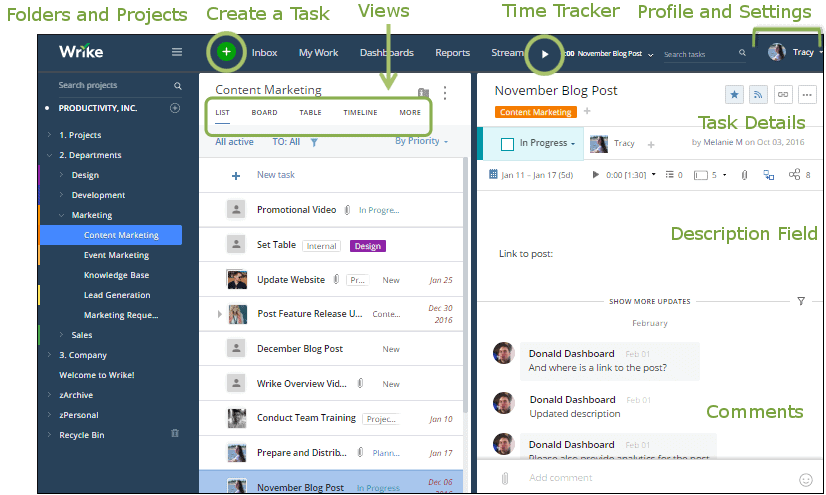This screenshot has width=826, height=495.
Task: Start the time tracker play button
Action: (x=545, y=54)
